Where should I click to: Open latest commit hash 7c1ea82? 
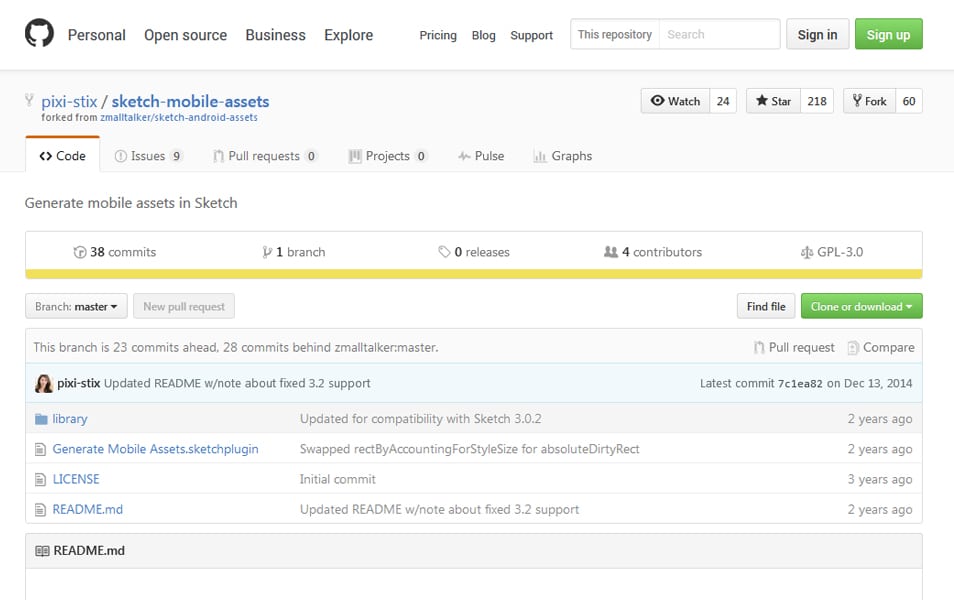(800, 383)
